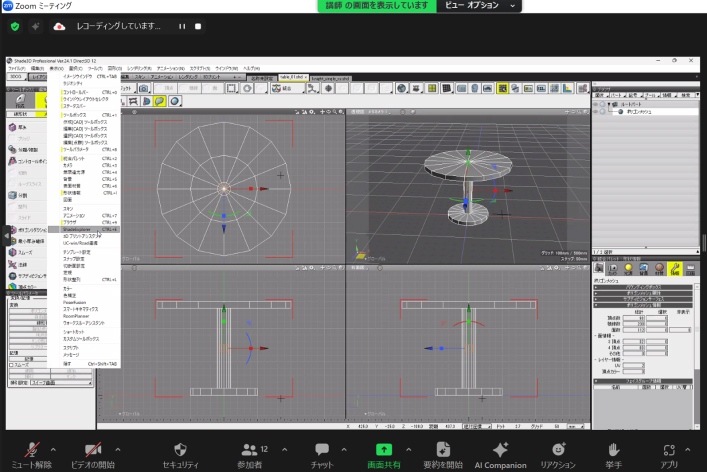Image resolution: width=707 pixels, height=472 pixels.
Task: Start meeting summary with 要約を開始
Action: click(x=443, y=455)
